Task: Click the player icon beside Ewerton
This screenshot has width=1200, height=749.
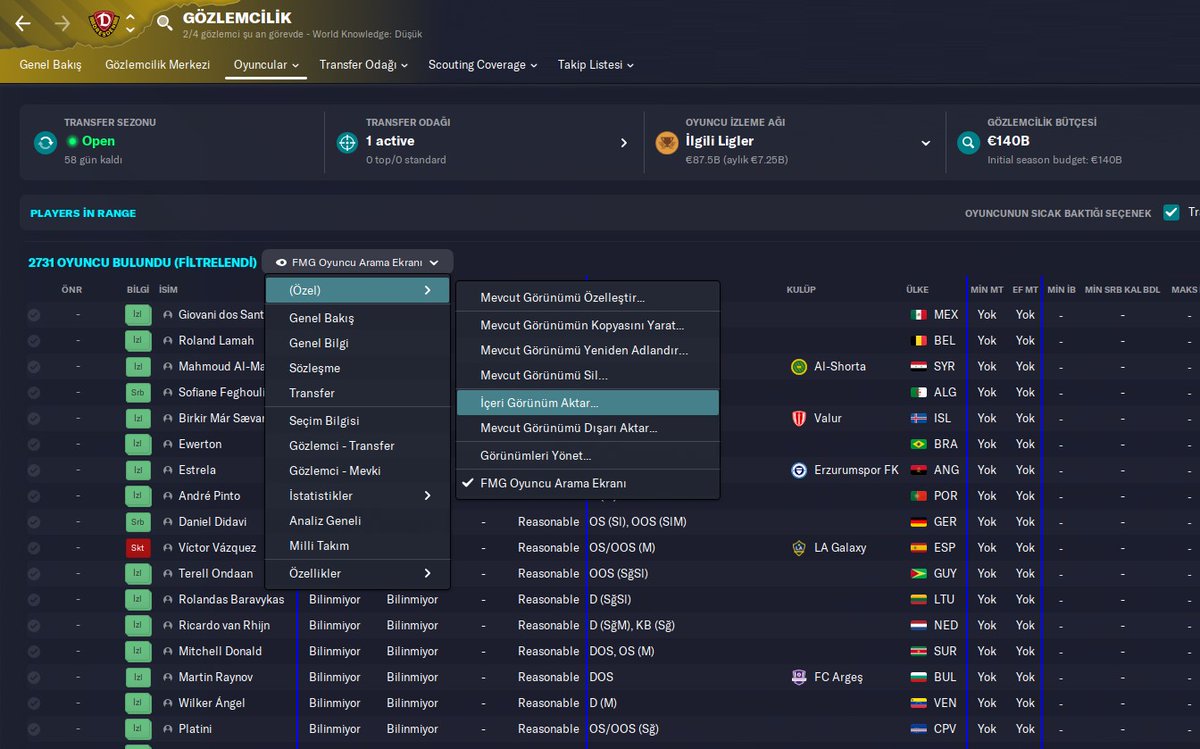Action: (x=168, y=444)
